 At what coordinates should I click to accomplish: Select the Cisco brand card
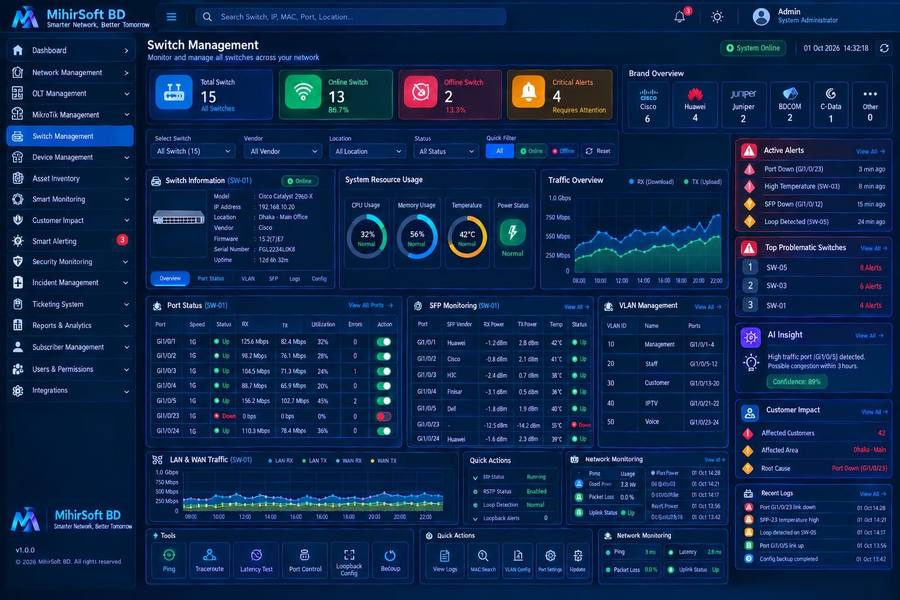coord(647,105)
